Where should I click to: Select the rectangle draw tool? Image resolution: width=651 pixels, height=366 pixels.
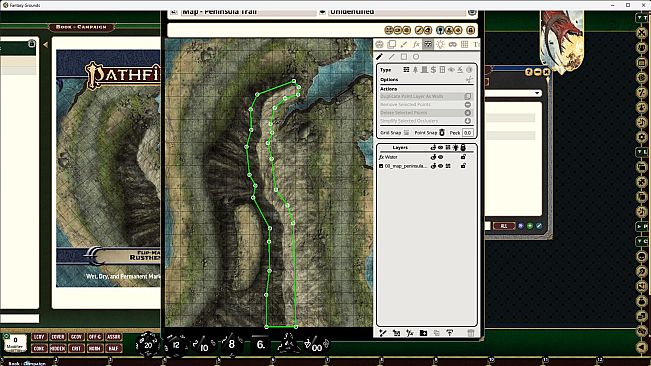404,57
